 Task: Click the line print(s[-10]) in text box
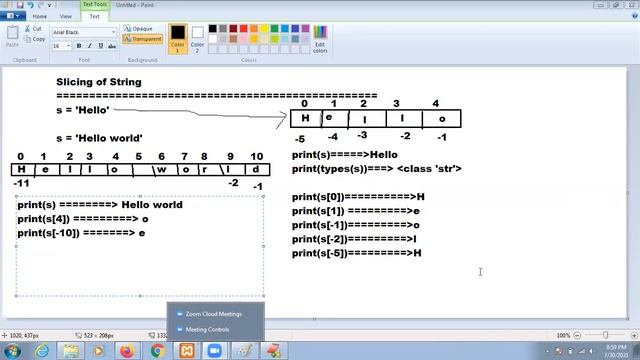(81, 233)
